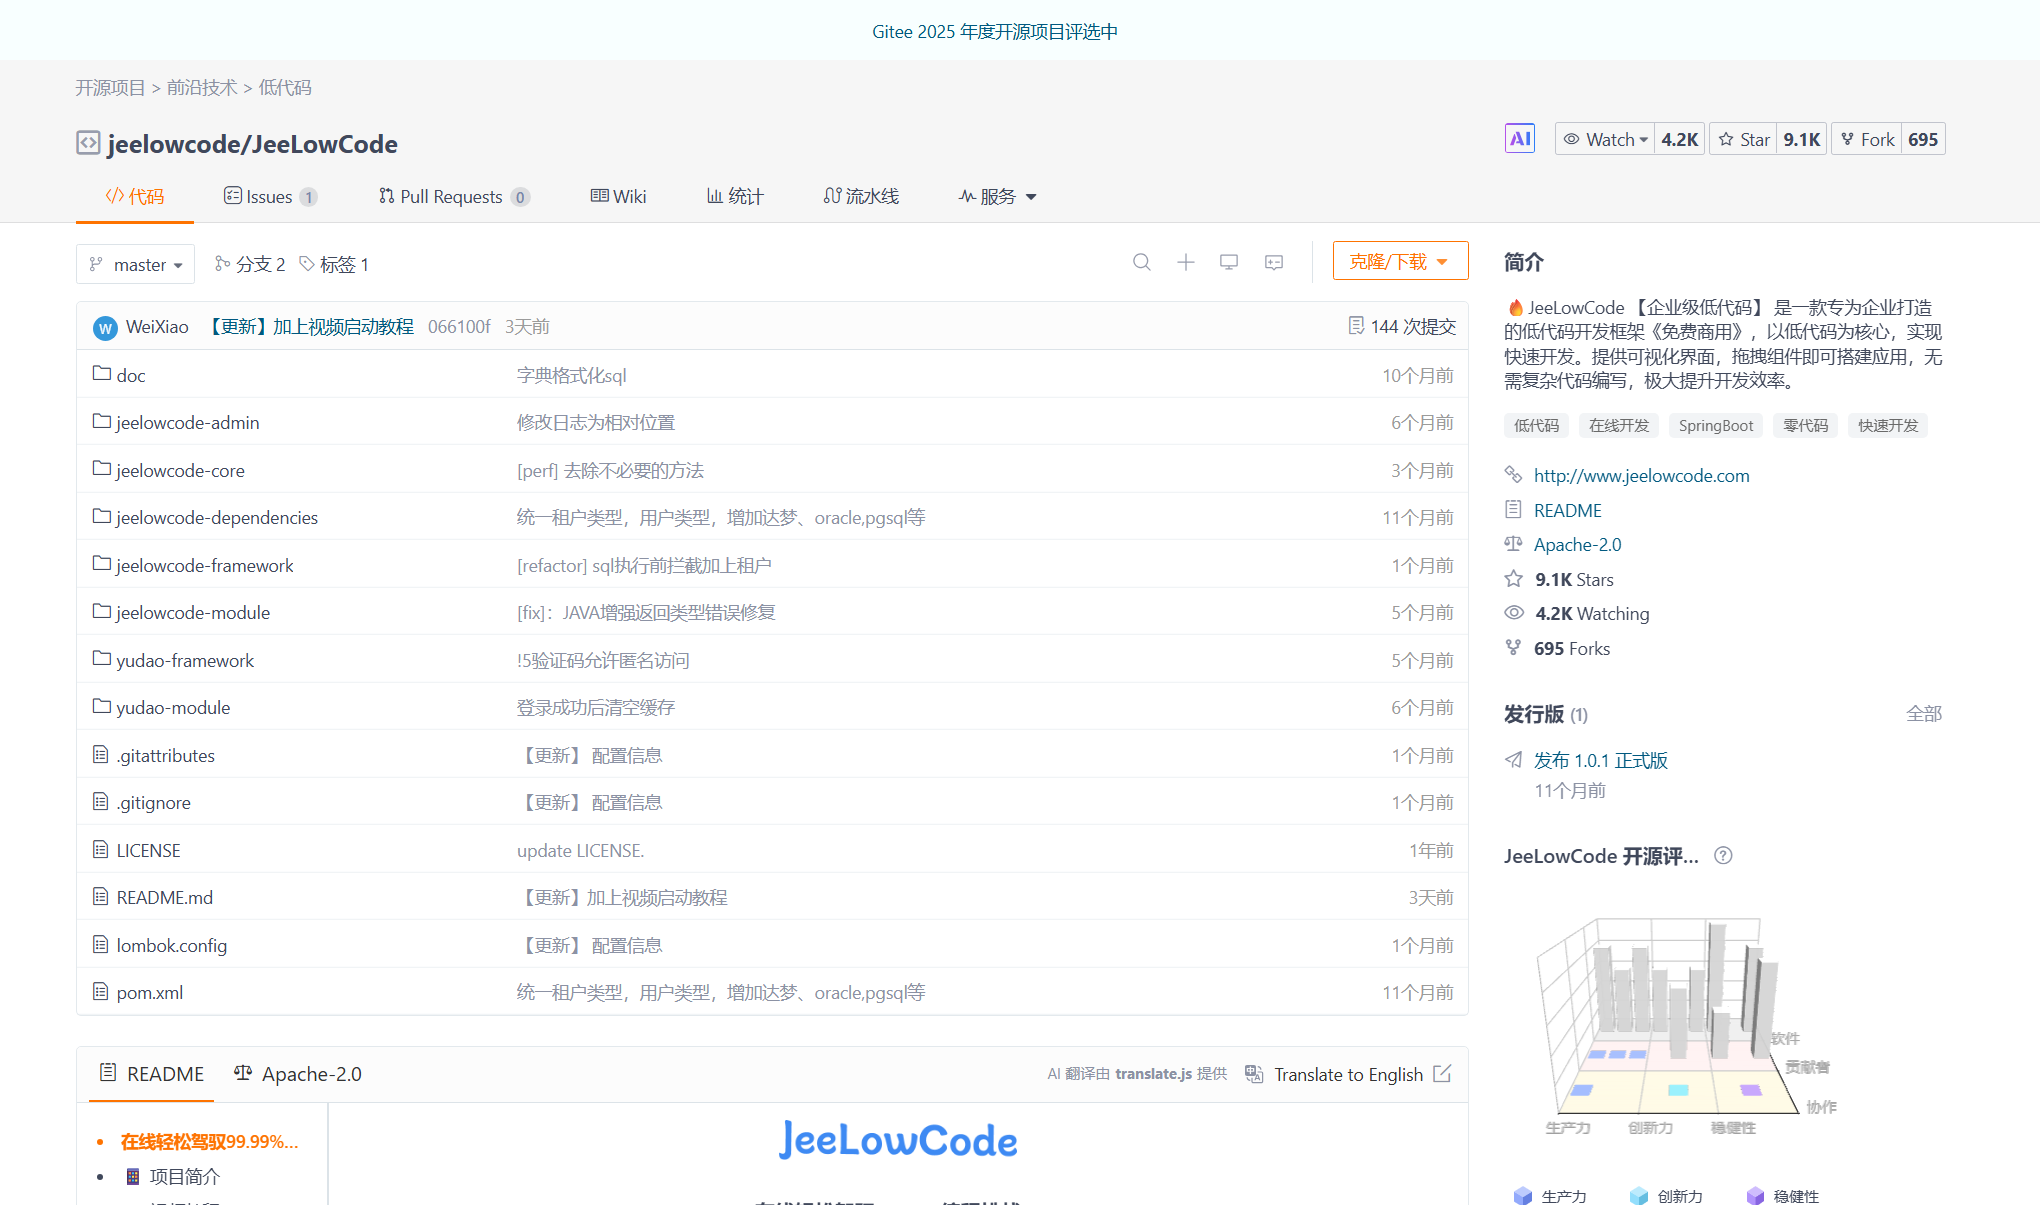The width and height of the screenshot is (2040, 1205).
Task: Open compare changes icon next to monitor icon
Action: [1273, 262]
